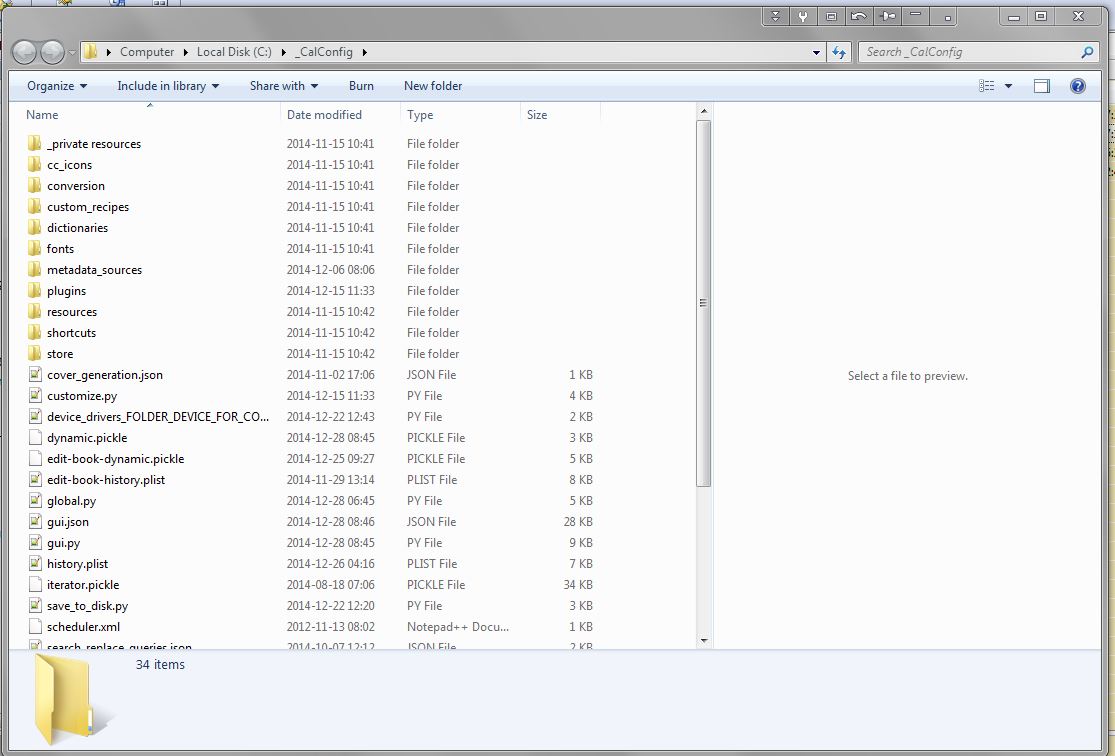The height and width of the screenshot is (756, 1115).
Task: Click _CalConfig in the breadcrumb path
Action: tap(324, 52)
